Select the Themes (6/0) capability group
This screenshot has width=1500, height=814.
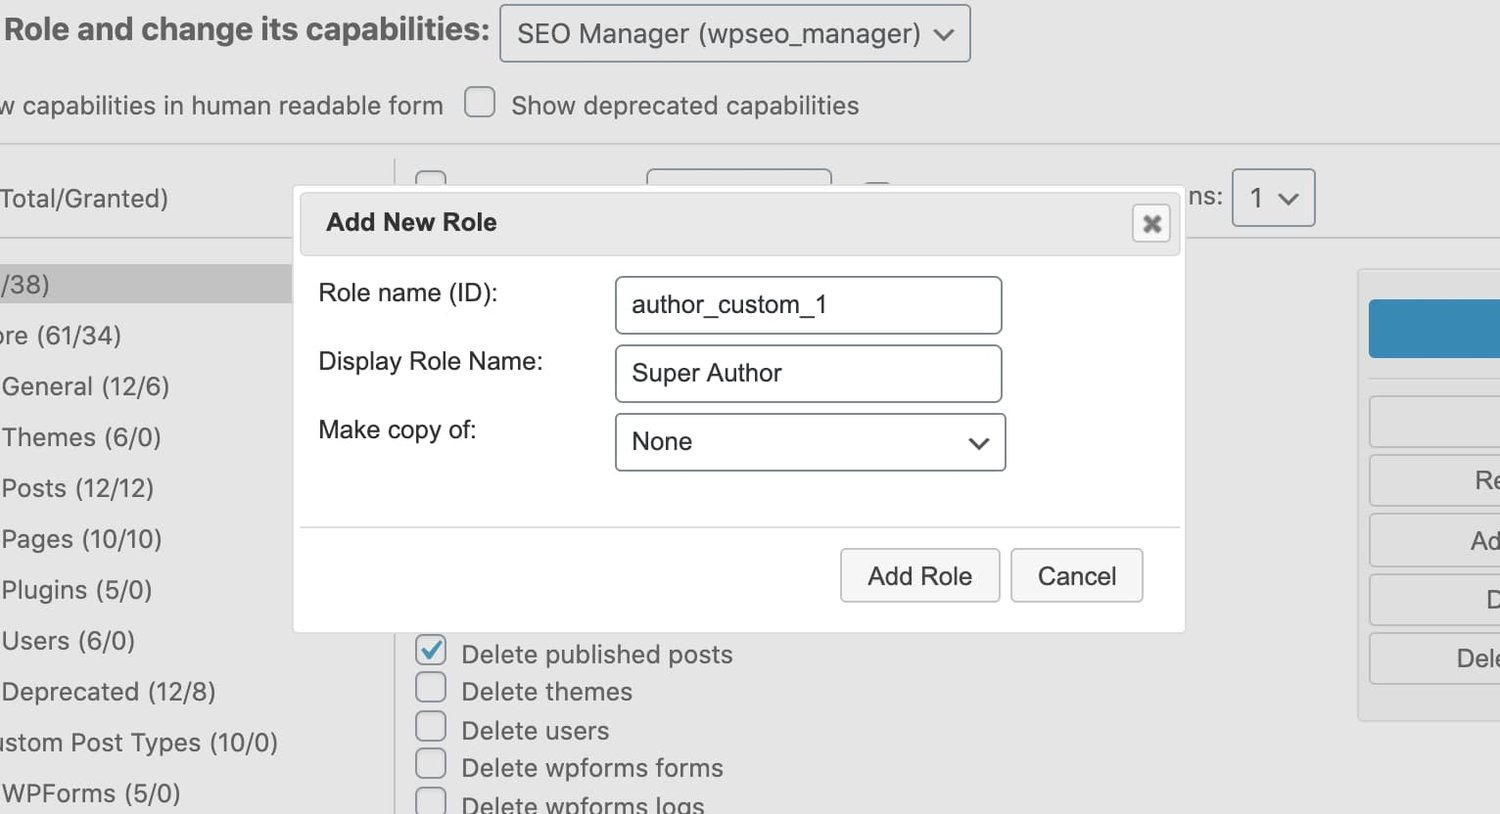81,438
